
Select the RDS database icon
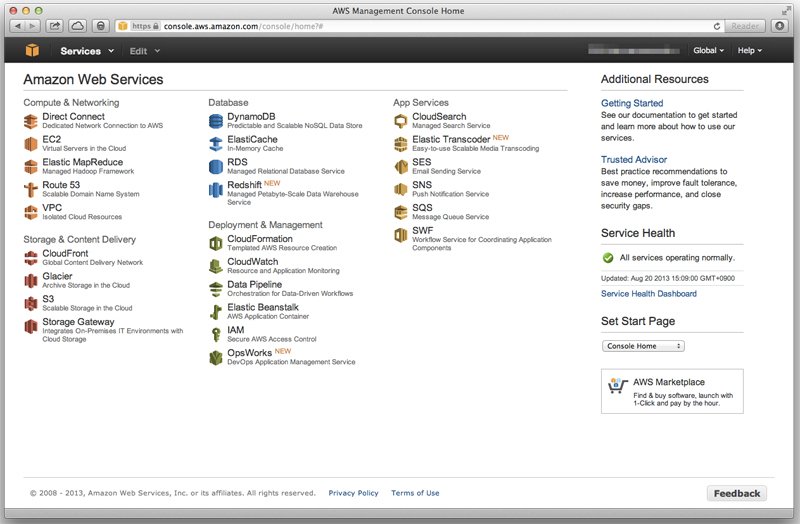click(216, 167)
